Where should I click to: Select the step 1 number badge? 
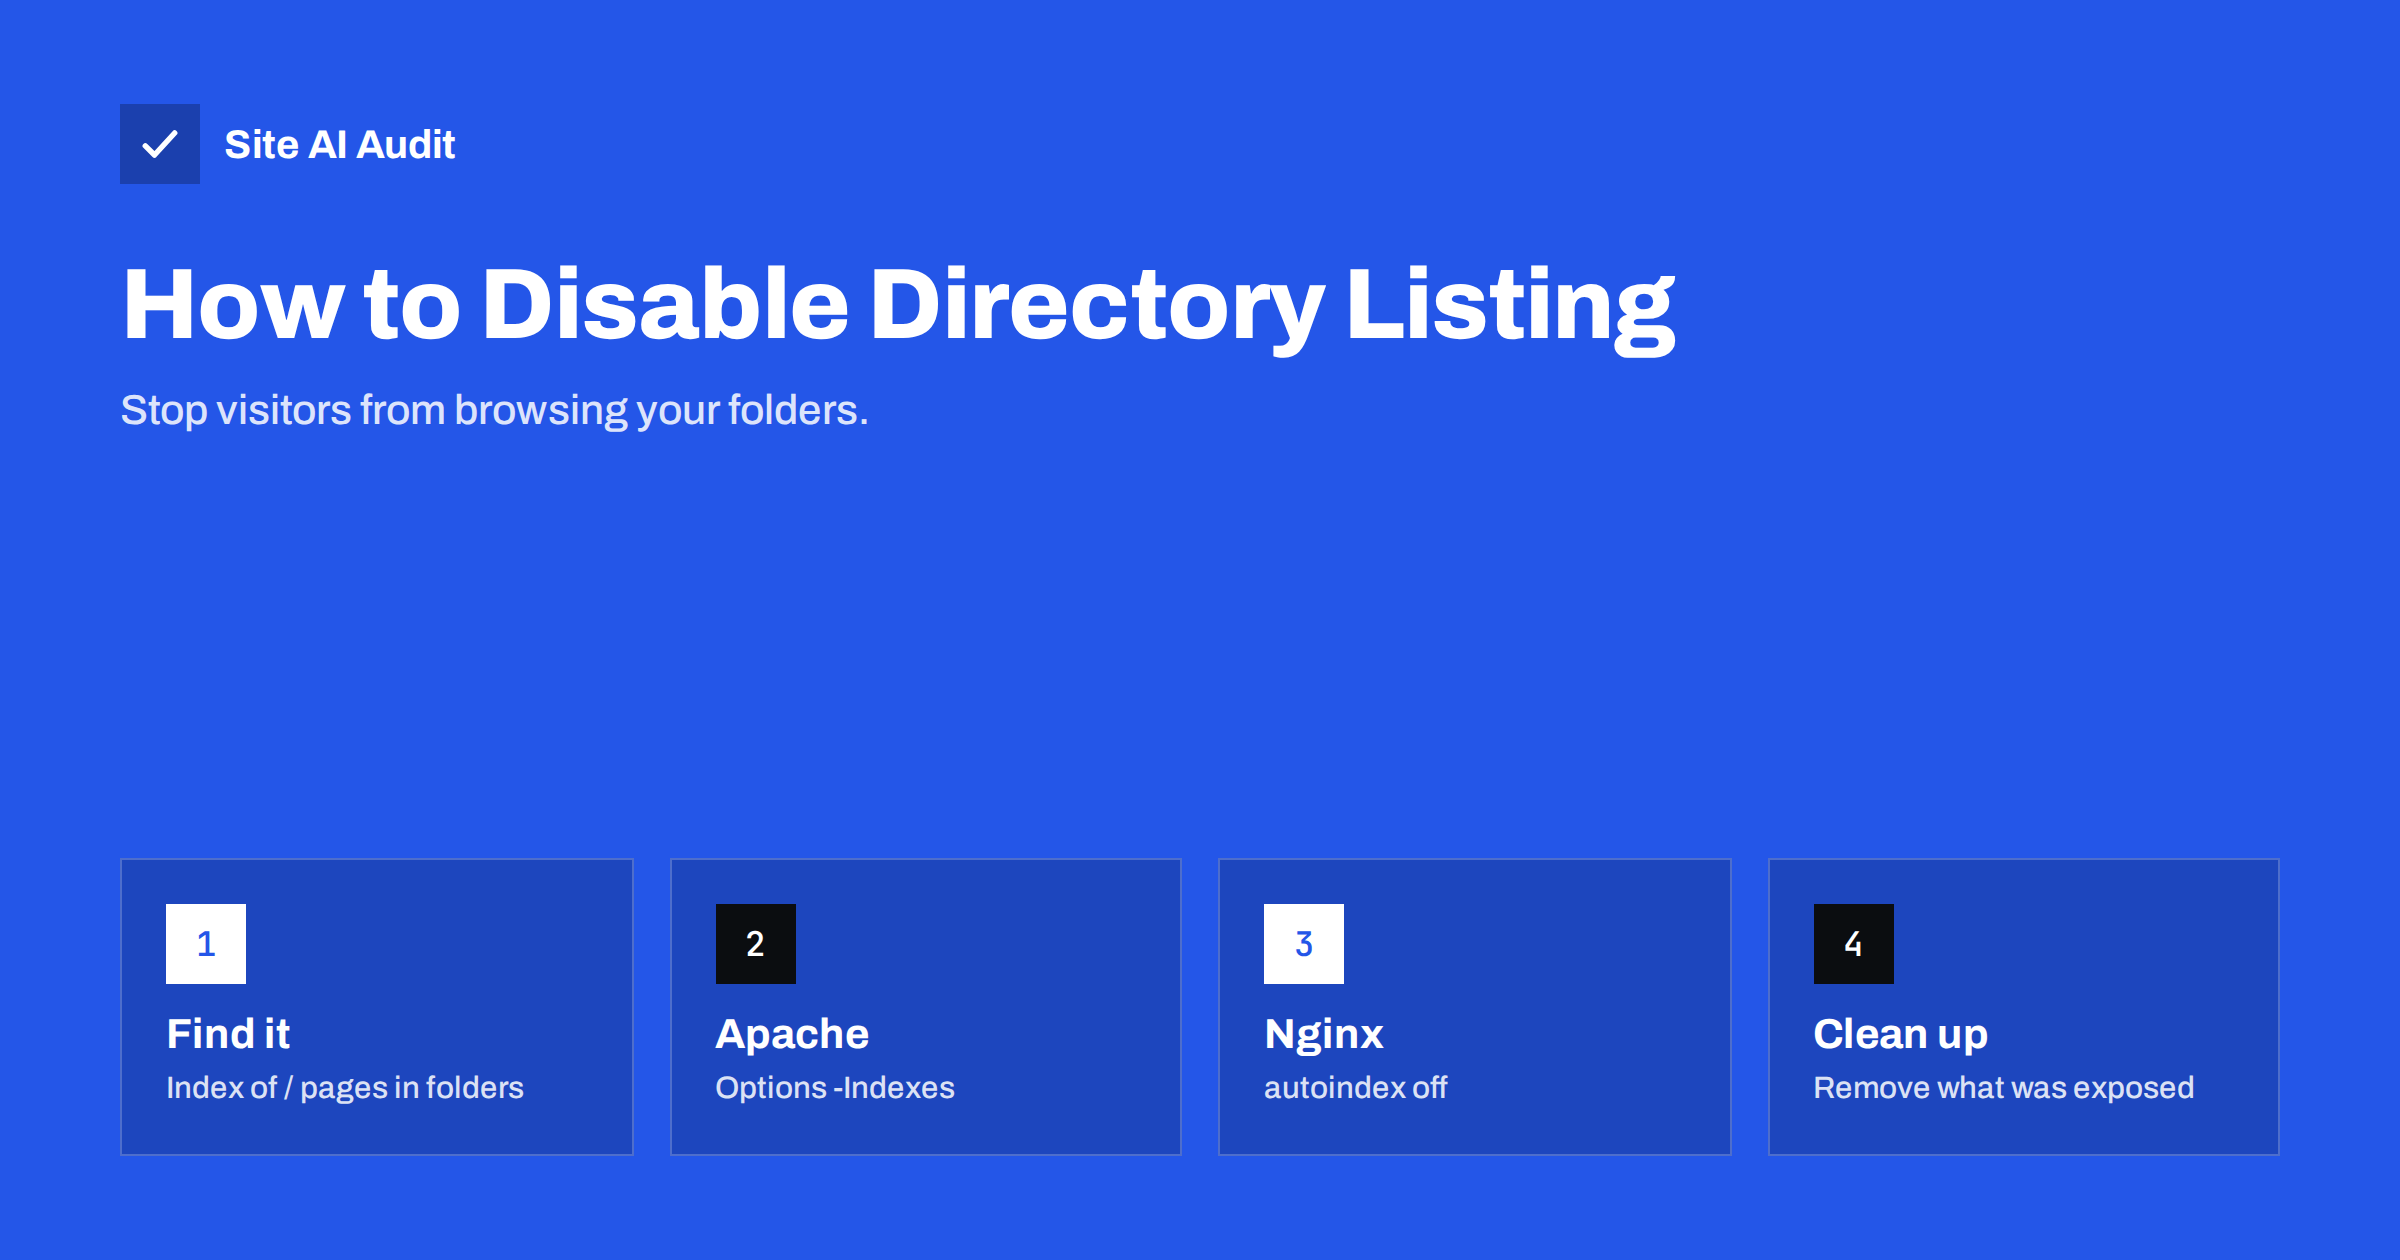(206, 944)
